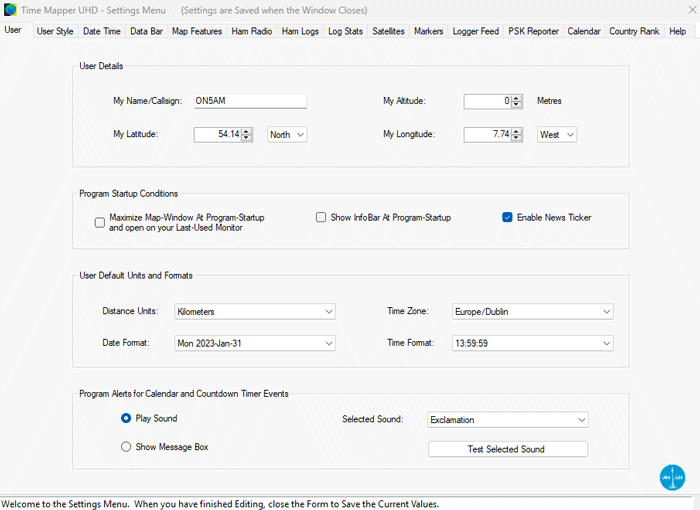Expand the Time Format dropdown

(533, 343)
